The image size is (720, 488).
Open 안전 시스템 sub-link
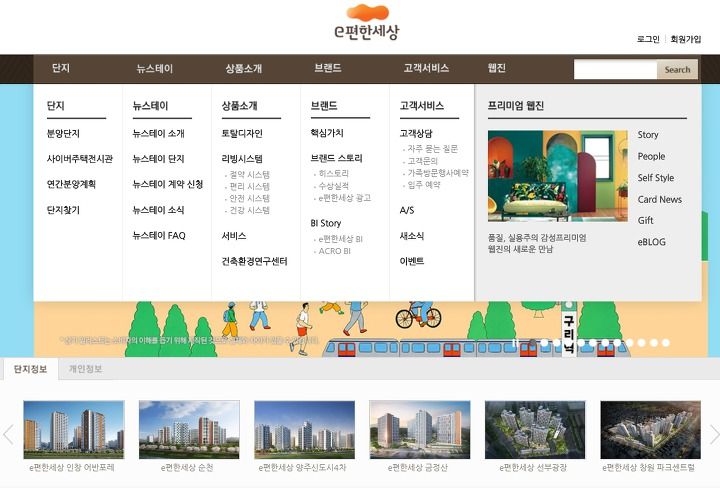click(x=249, y=198)
